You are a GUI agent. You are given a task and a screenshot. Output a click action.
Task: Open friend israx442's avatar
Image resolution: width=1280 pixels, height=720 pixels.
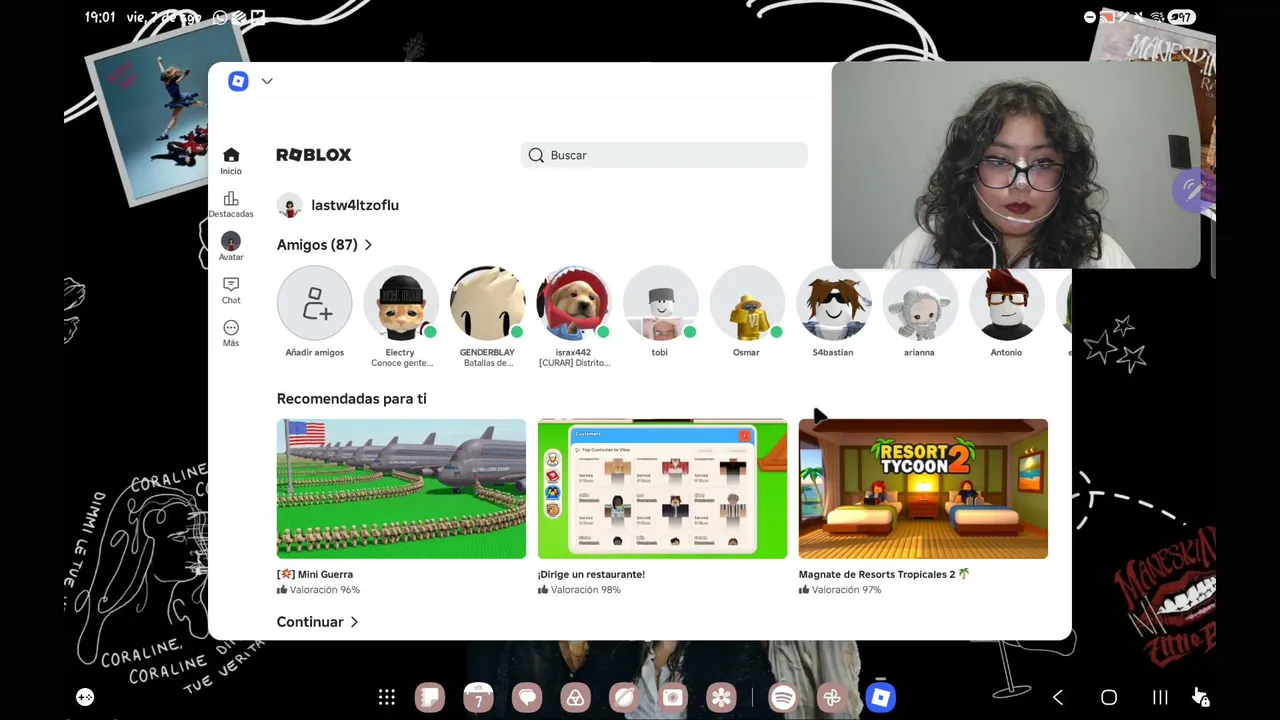tap(573, 304)
